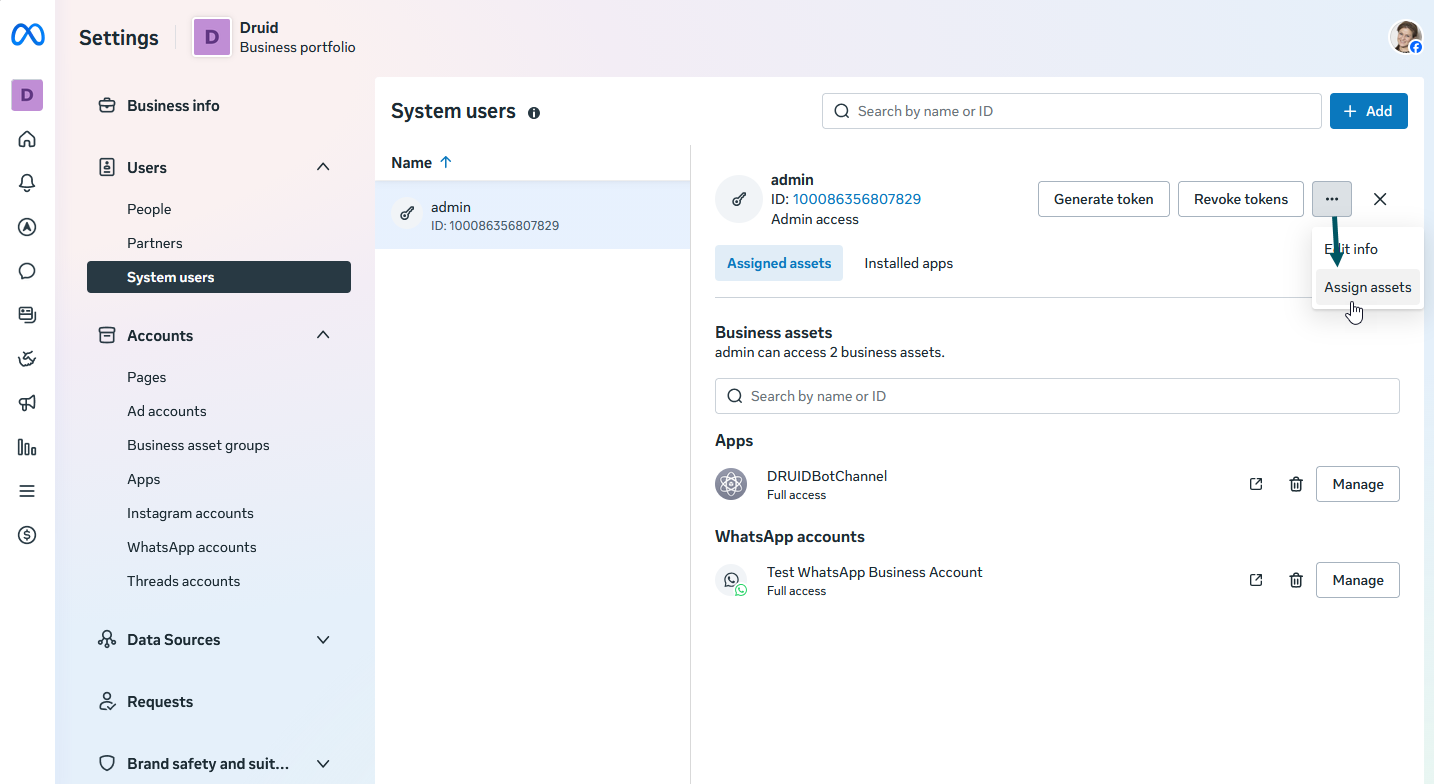
Task: Switch to the Installed apps tab
Action: (908, 263)
